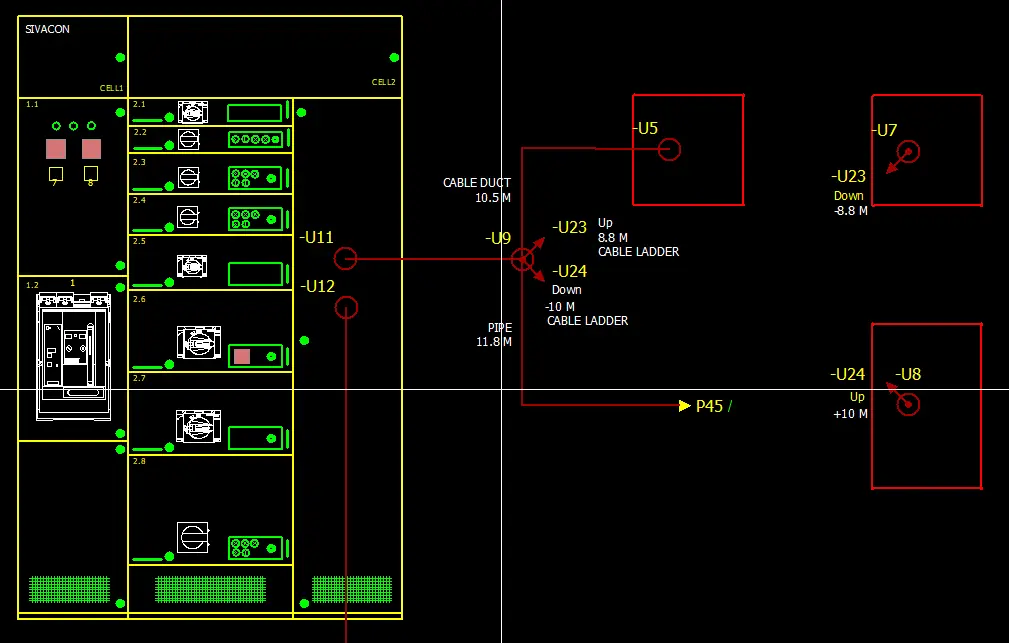Select the switch symbol in row 2.8
This screenshot has height=643, width=1009.
click(x=193, y=537)
